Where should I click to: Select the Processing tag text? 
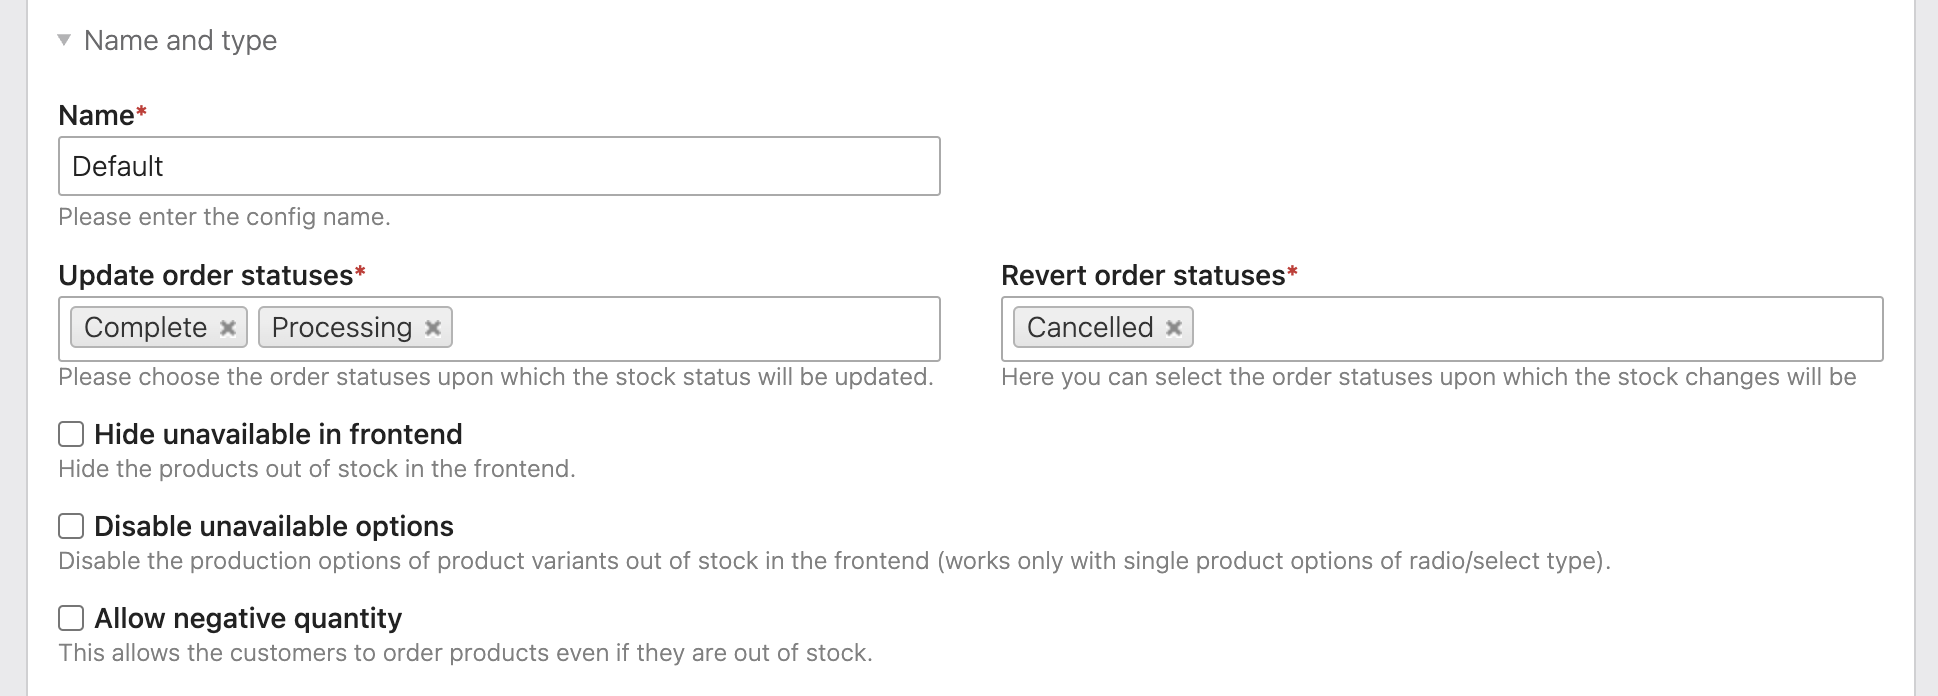pyautogui.click(x=341, y=328)
